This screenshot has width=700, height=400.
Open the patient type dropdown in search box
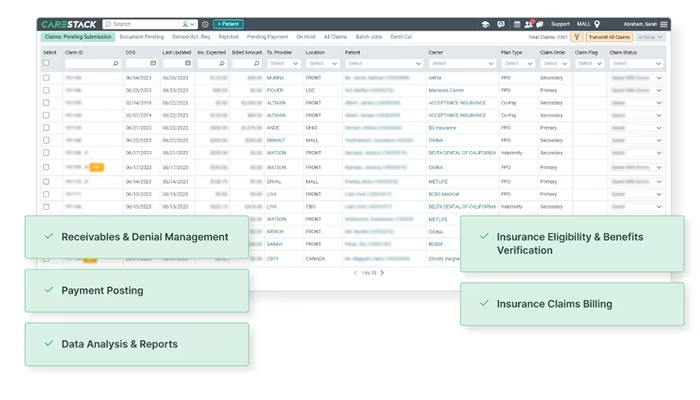[x=188, y=24]
